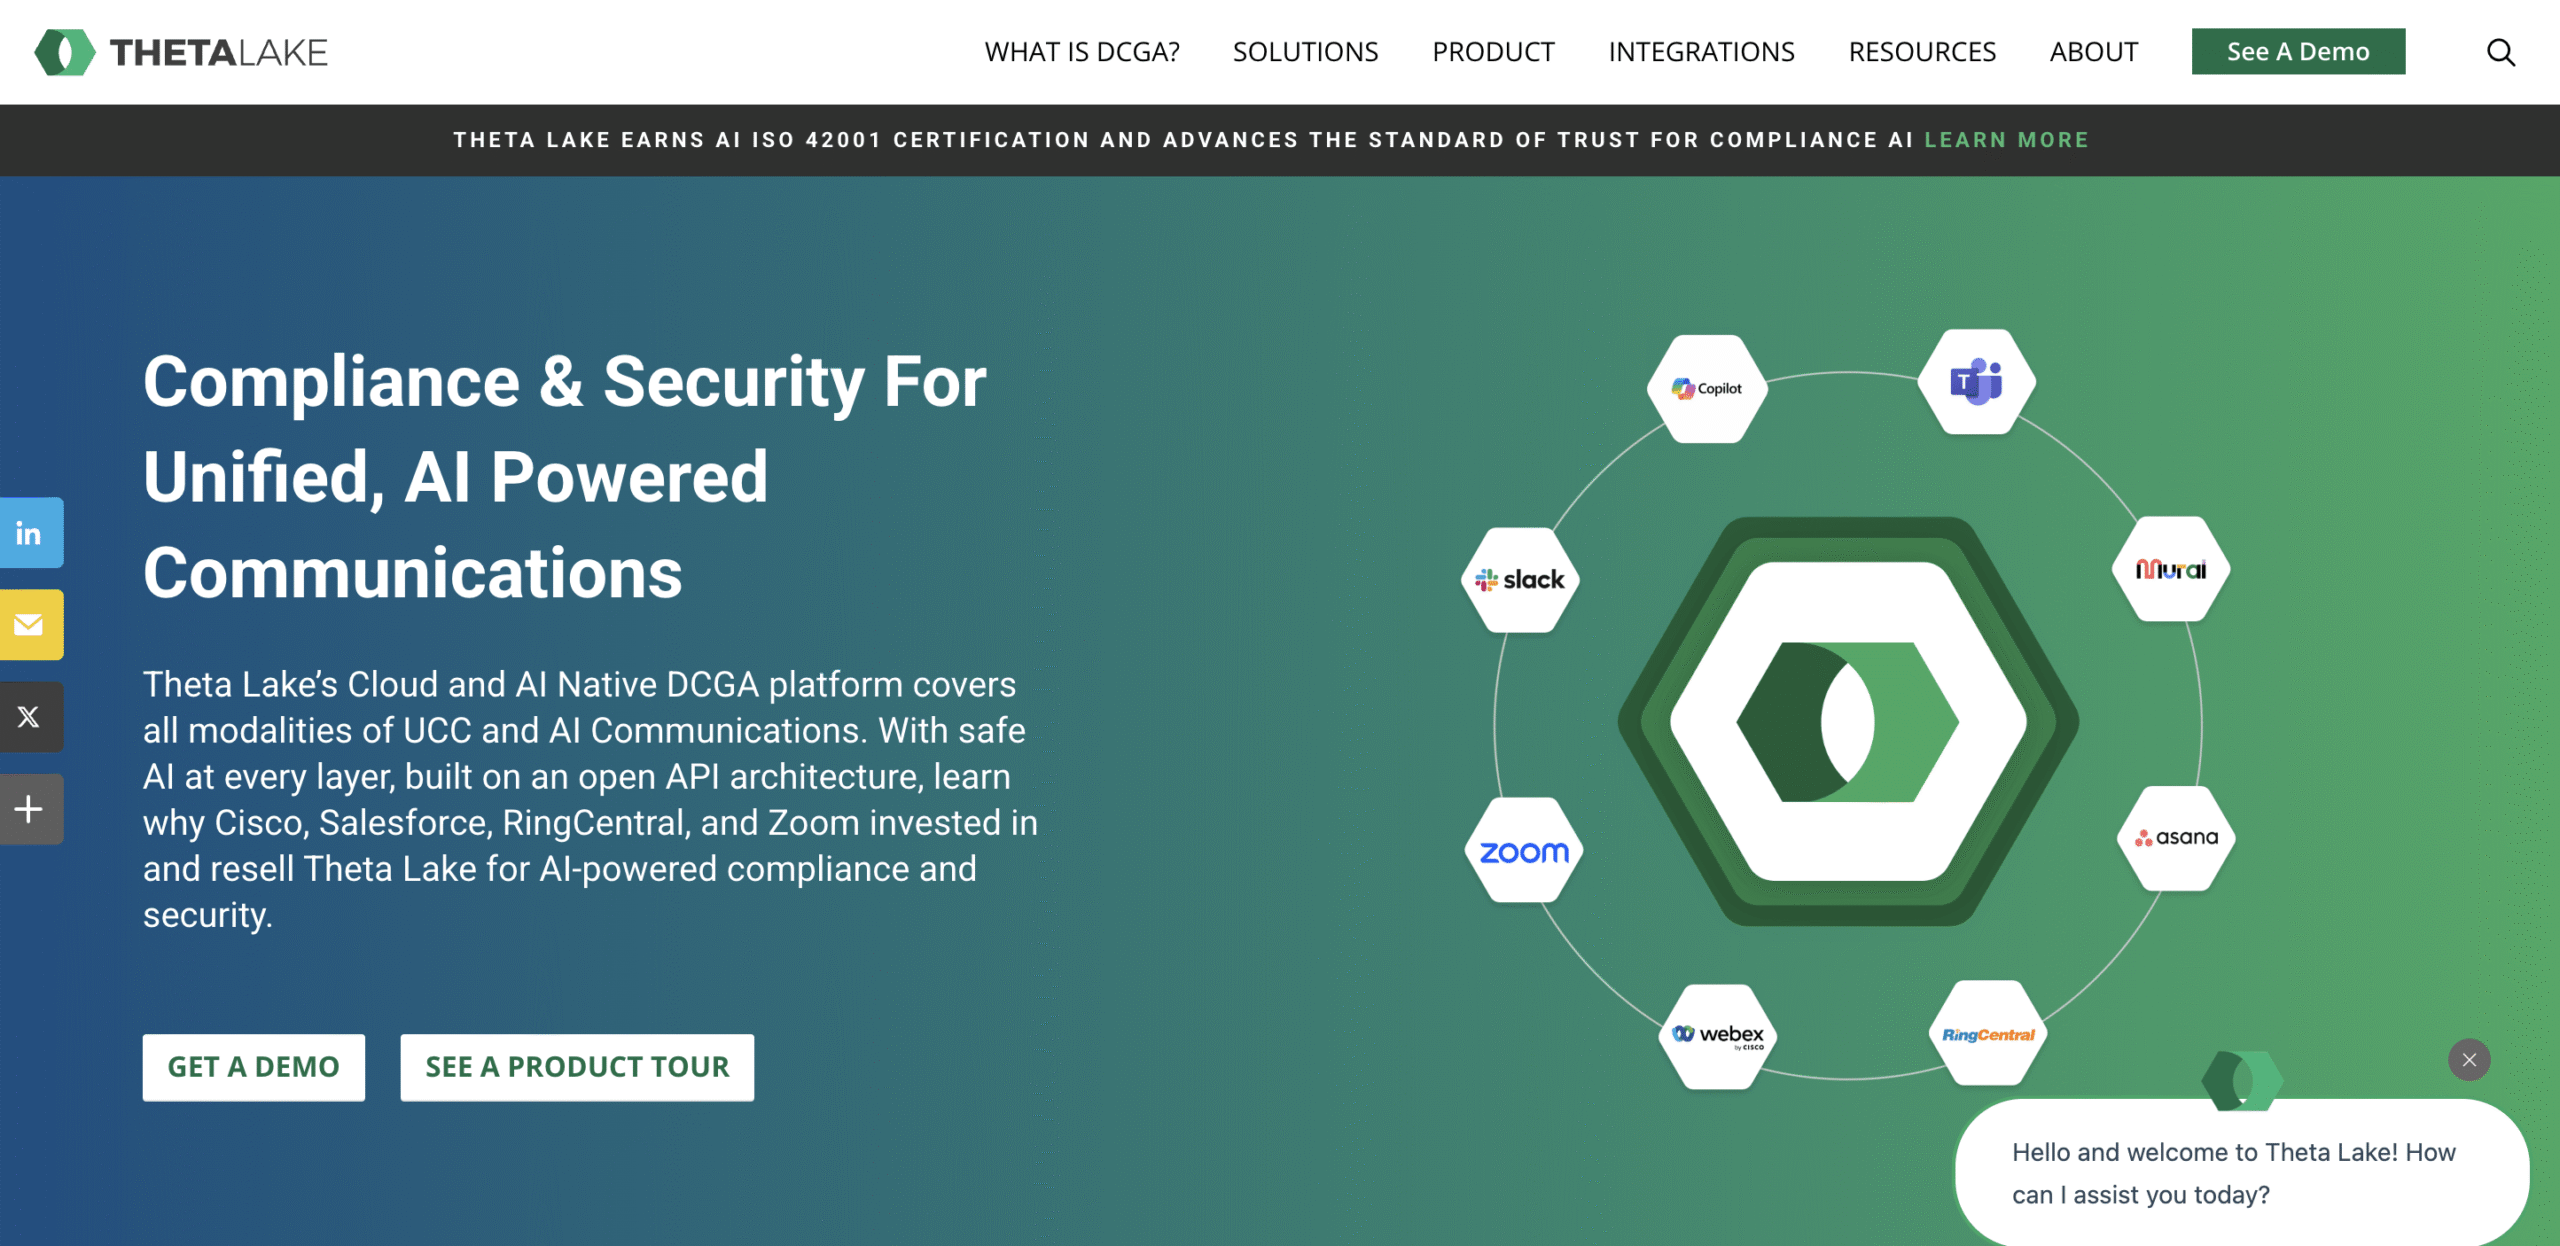
Task: Select the Asana hexagon icon
Action: click(2176, 838)
